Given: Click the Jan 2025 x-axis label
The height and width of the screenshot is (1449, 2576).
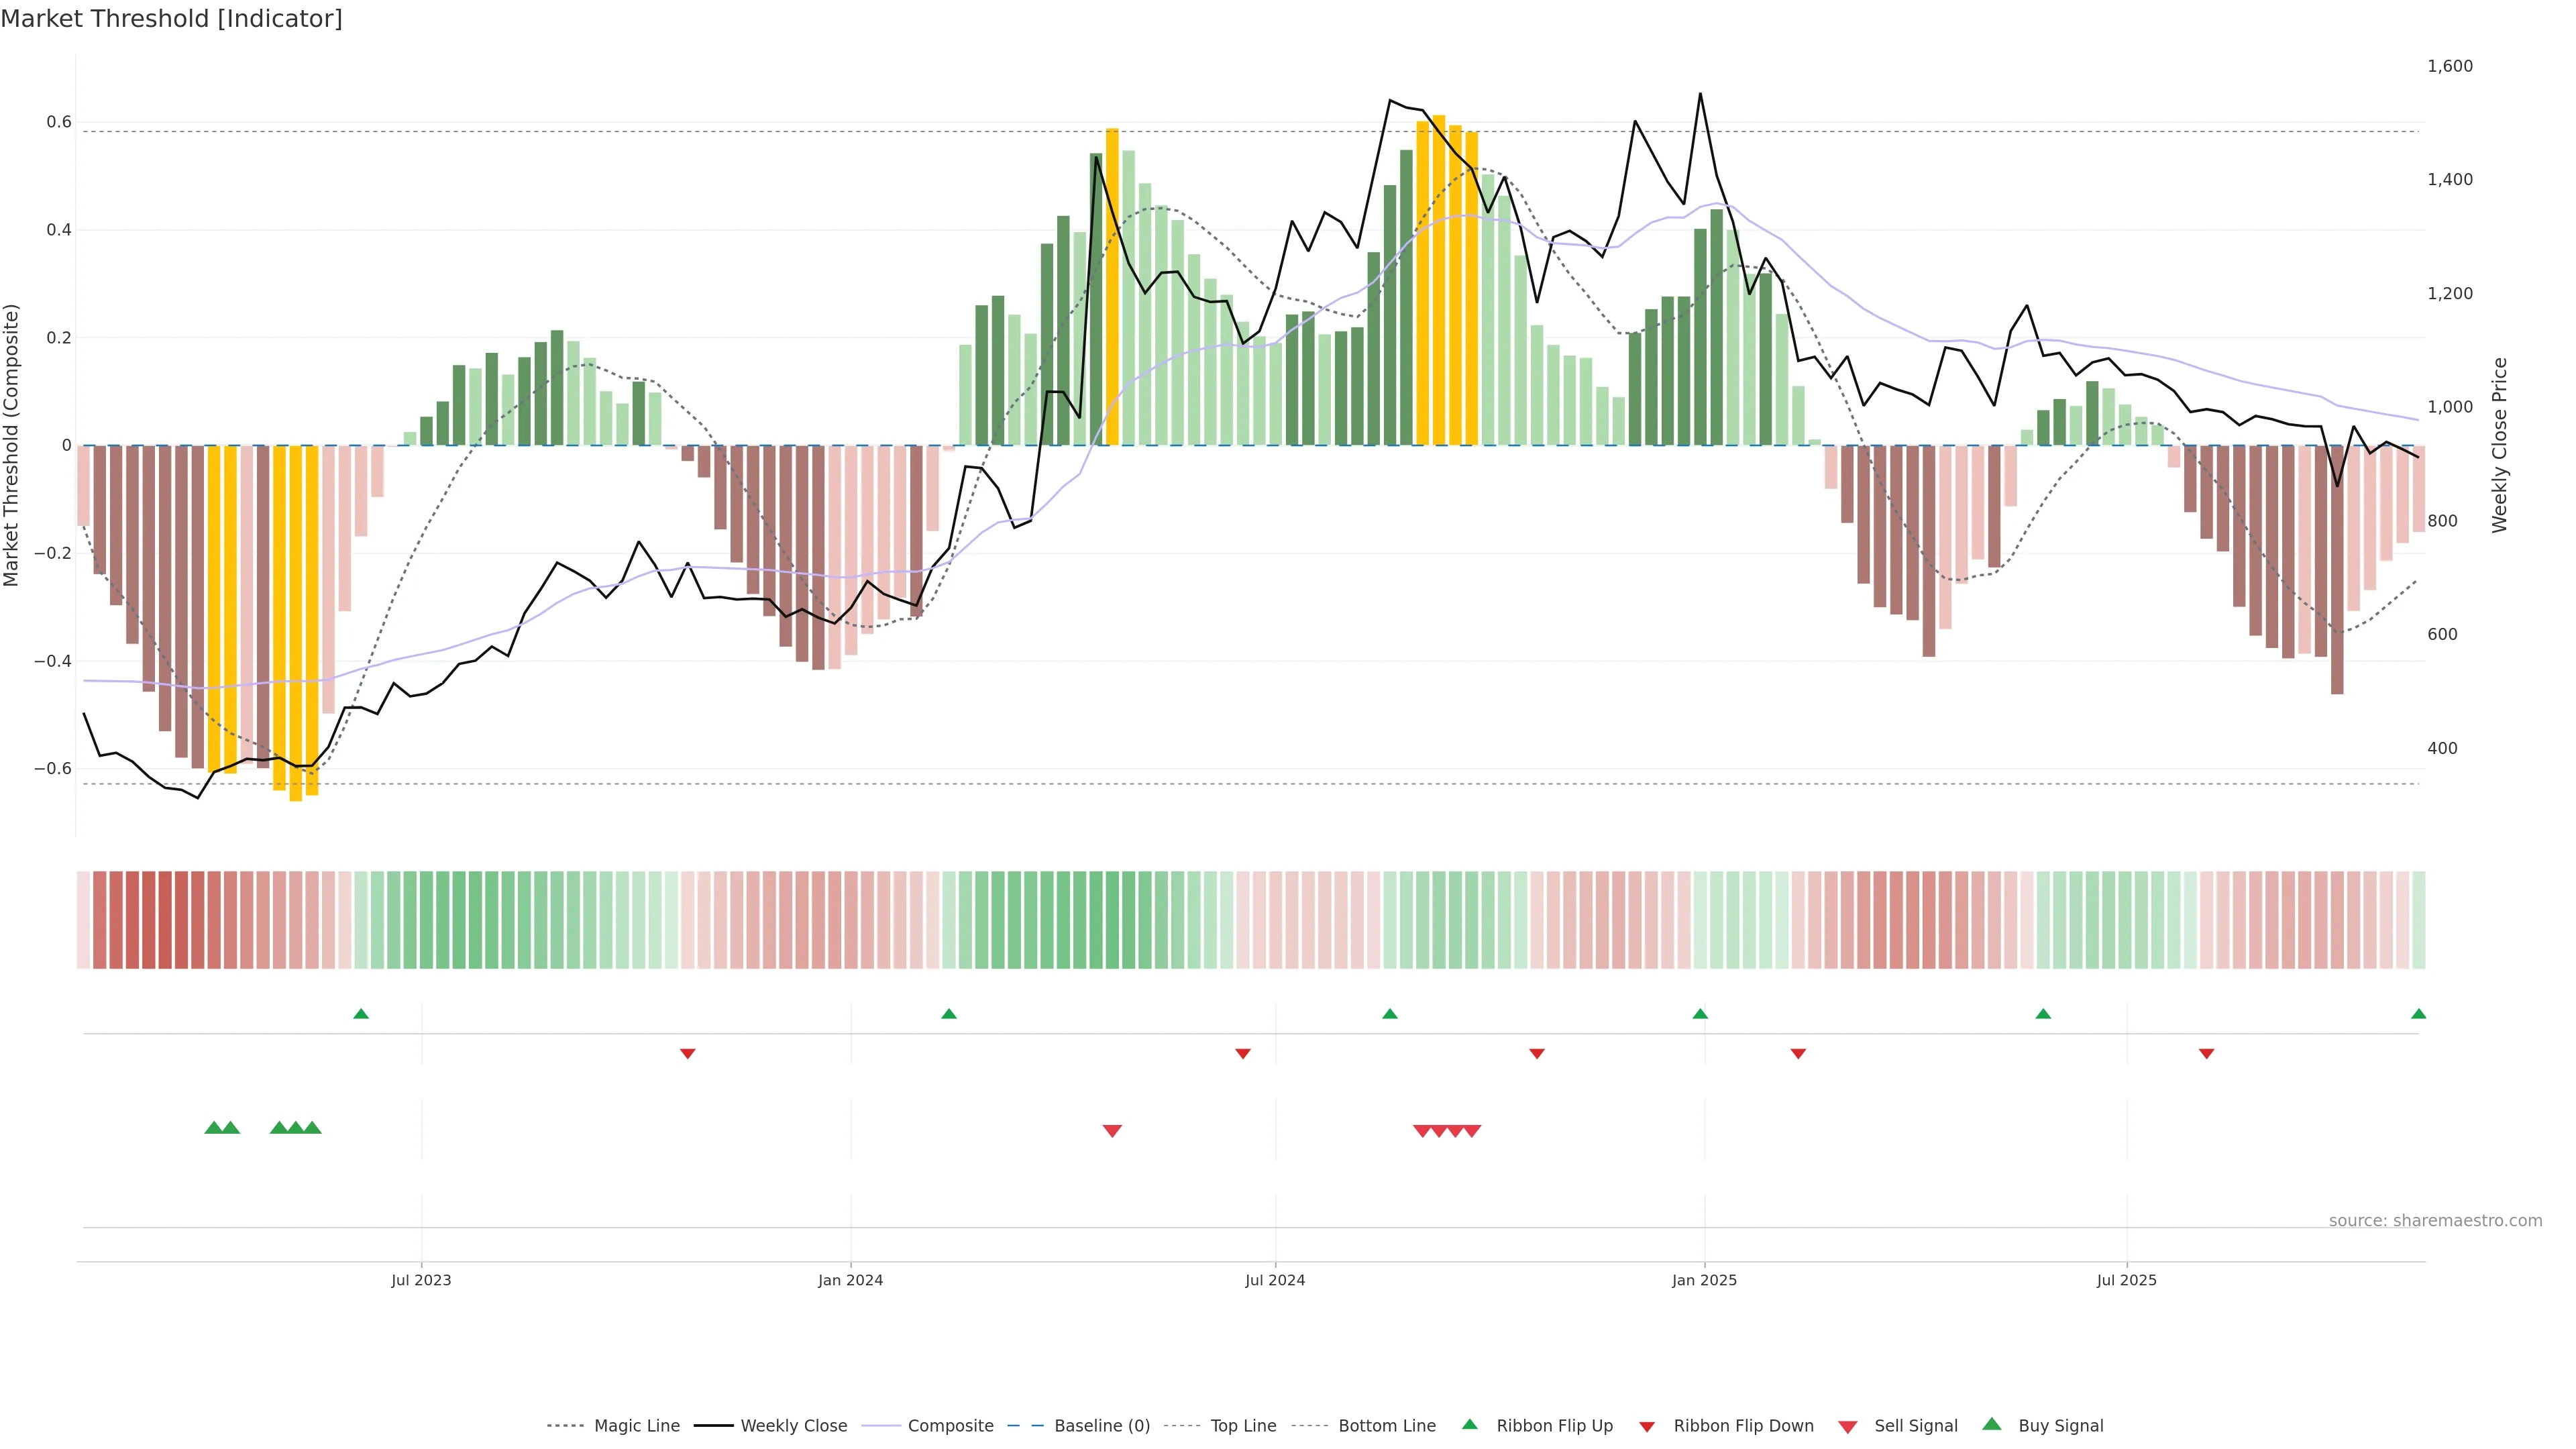Looking at the screenshot, I should (x=1704, y=1280).
